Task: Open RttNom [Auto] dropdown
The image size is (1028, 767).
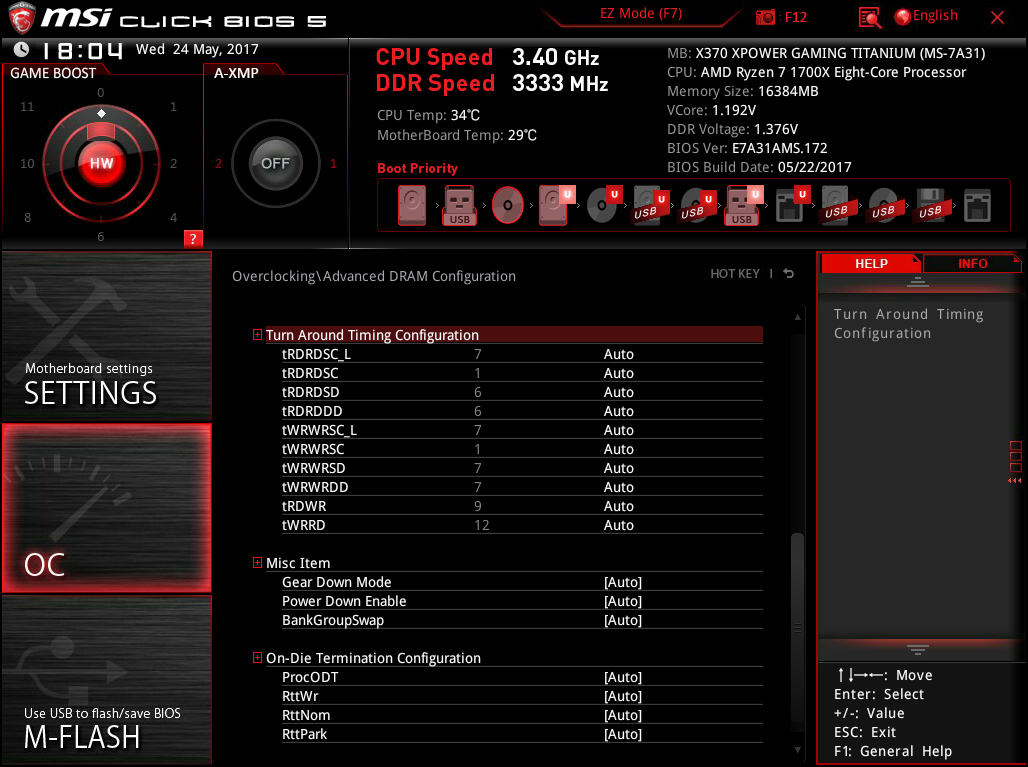Action: [623, 715]
